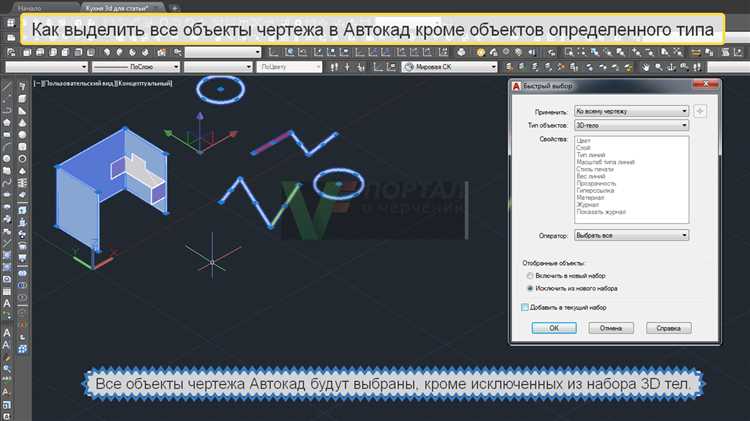Image resolution: width=750 pixels, height=421 pixels.
Task: Select 'Масштаб типа линий' in Свойства list
Action: click(606, 162)
